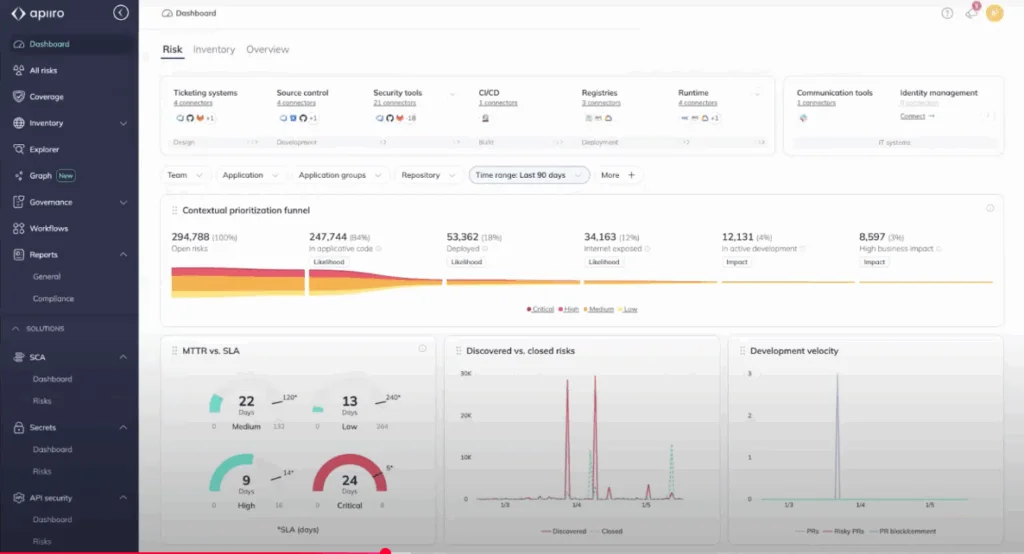Open the Application filter dropdown
The image size is (1024, 554).
tap(250, 175)
